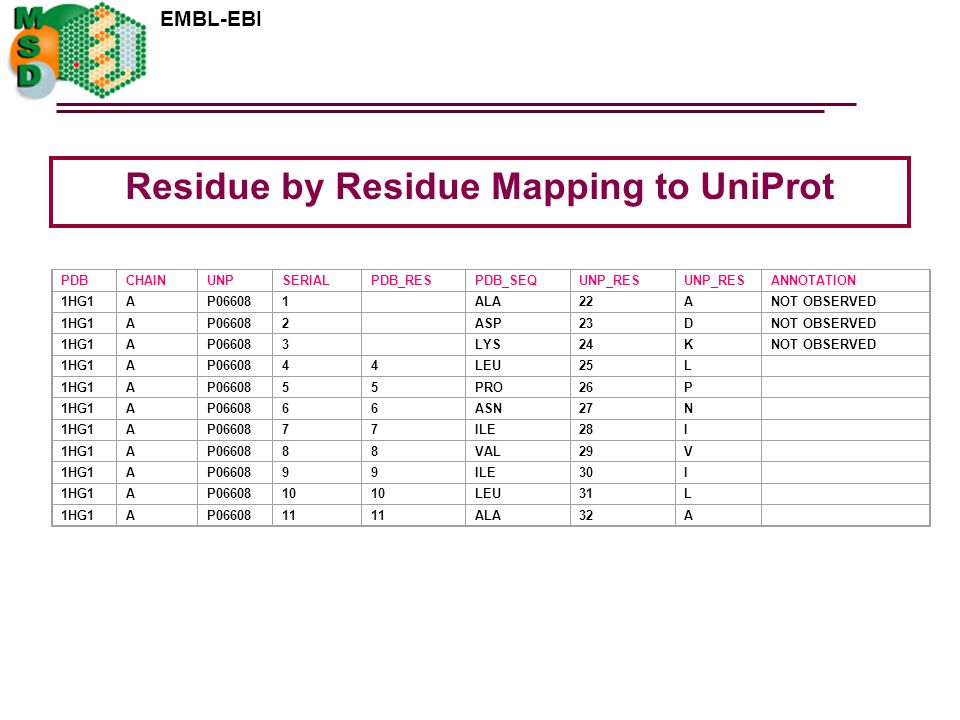Click NOT OBSERVED in the ASP row
Screen dimensions: 960x720
pyautogui.click(x=823, y=323)
